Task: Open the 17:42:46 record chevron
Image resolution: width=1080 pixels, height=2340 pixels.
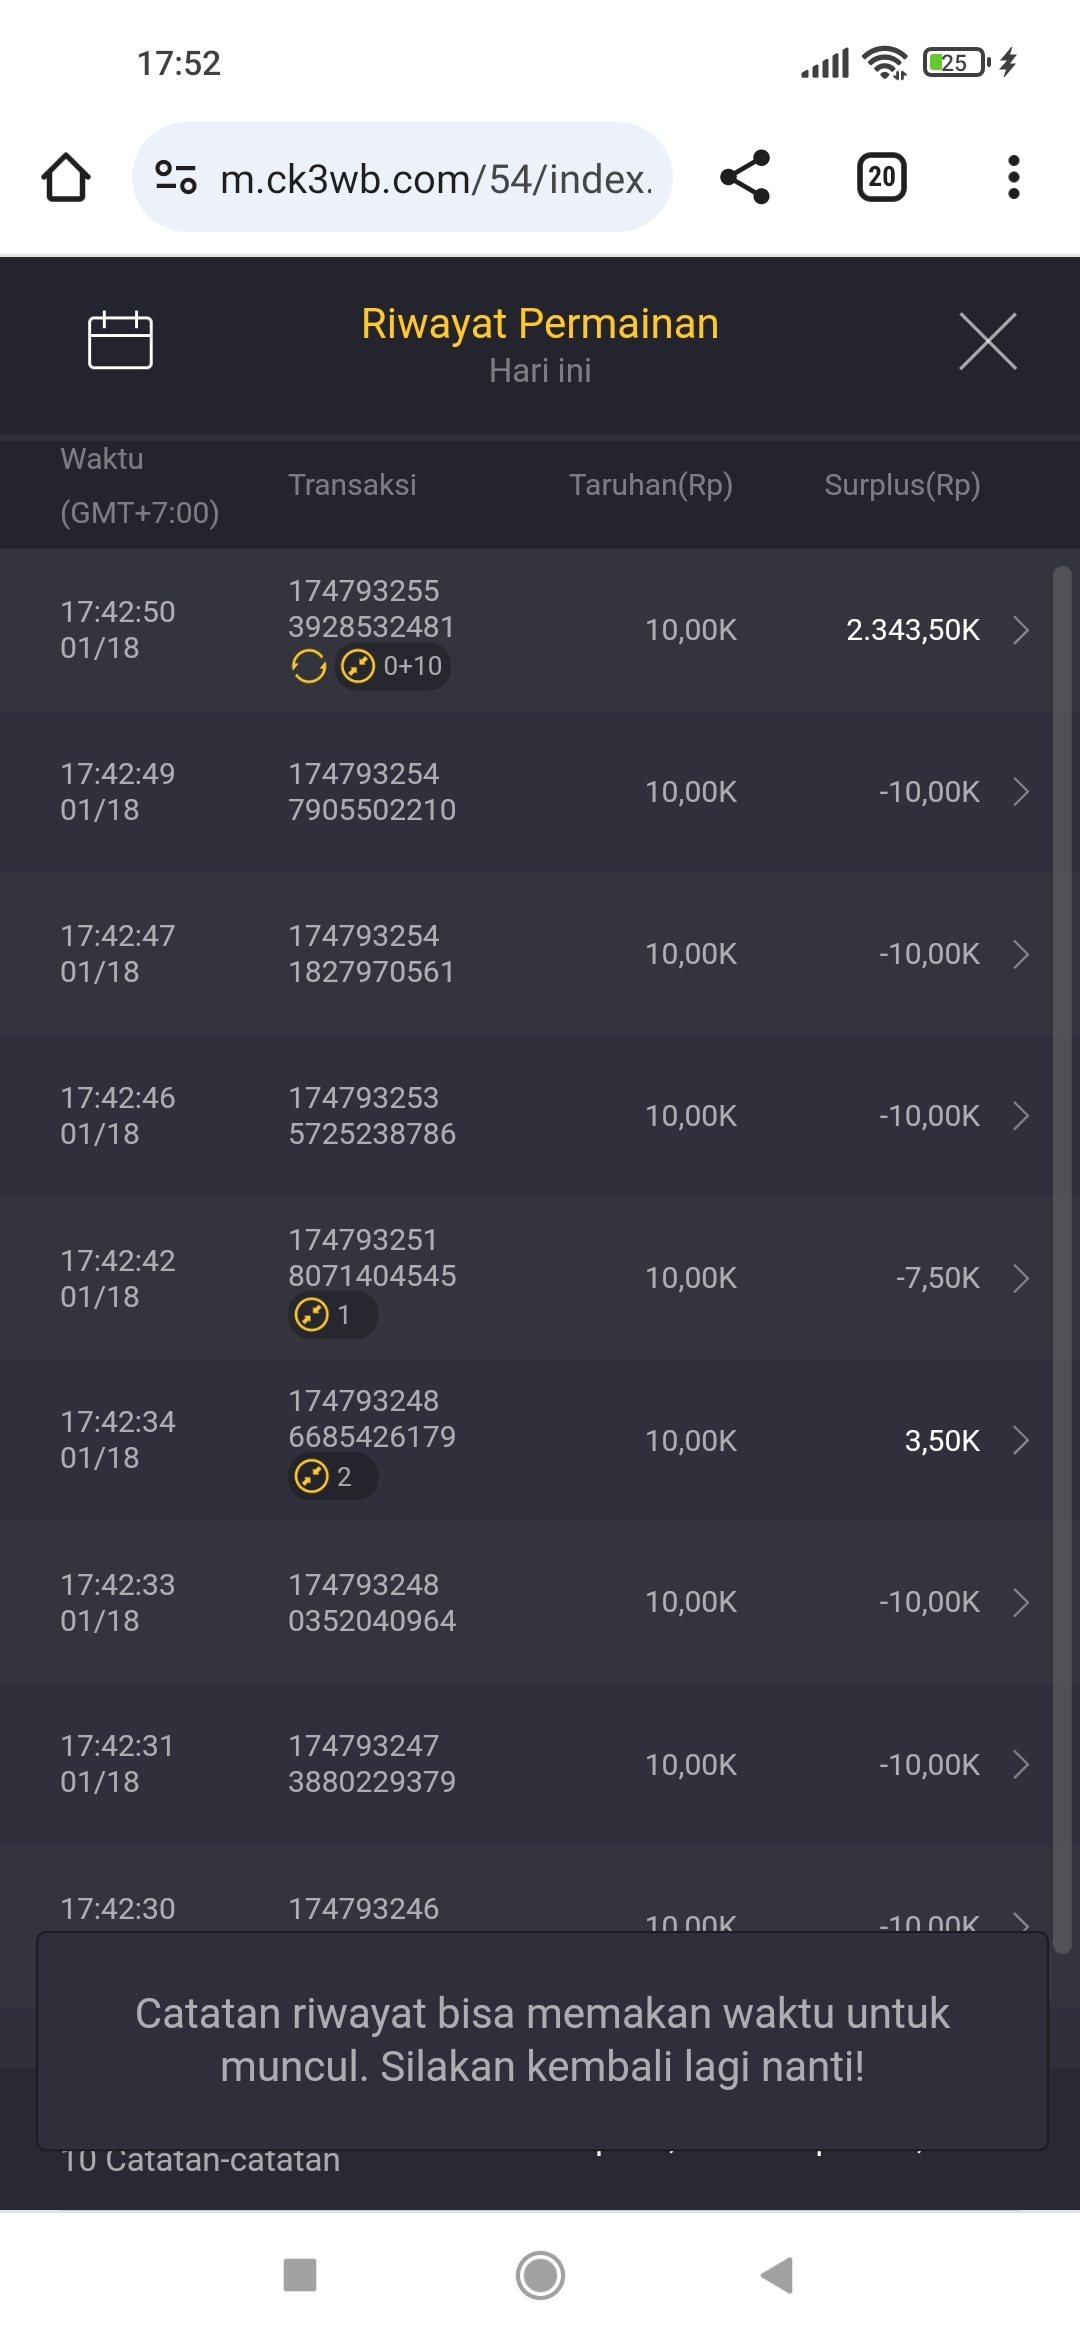Action: click(1020, 1116)
